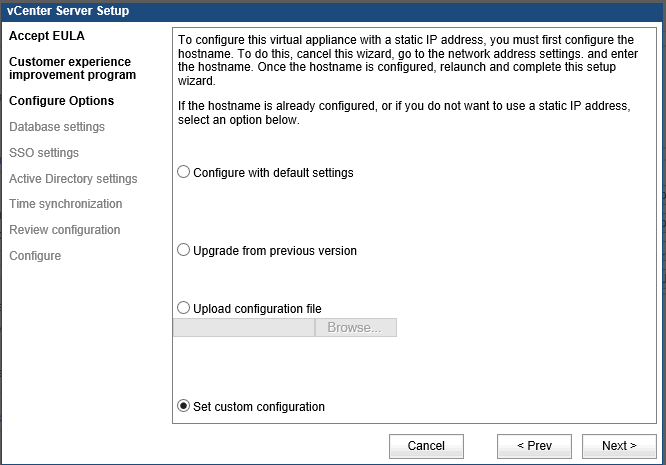Select the final Configure step
This screenshot has width=666, height=465.
click(x=35, y=256)
